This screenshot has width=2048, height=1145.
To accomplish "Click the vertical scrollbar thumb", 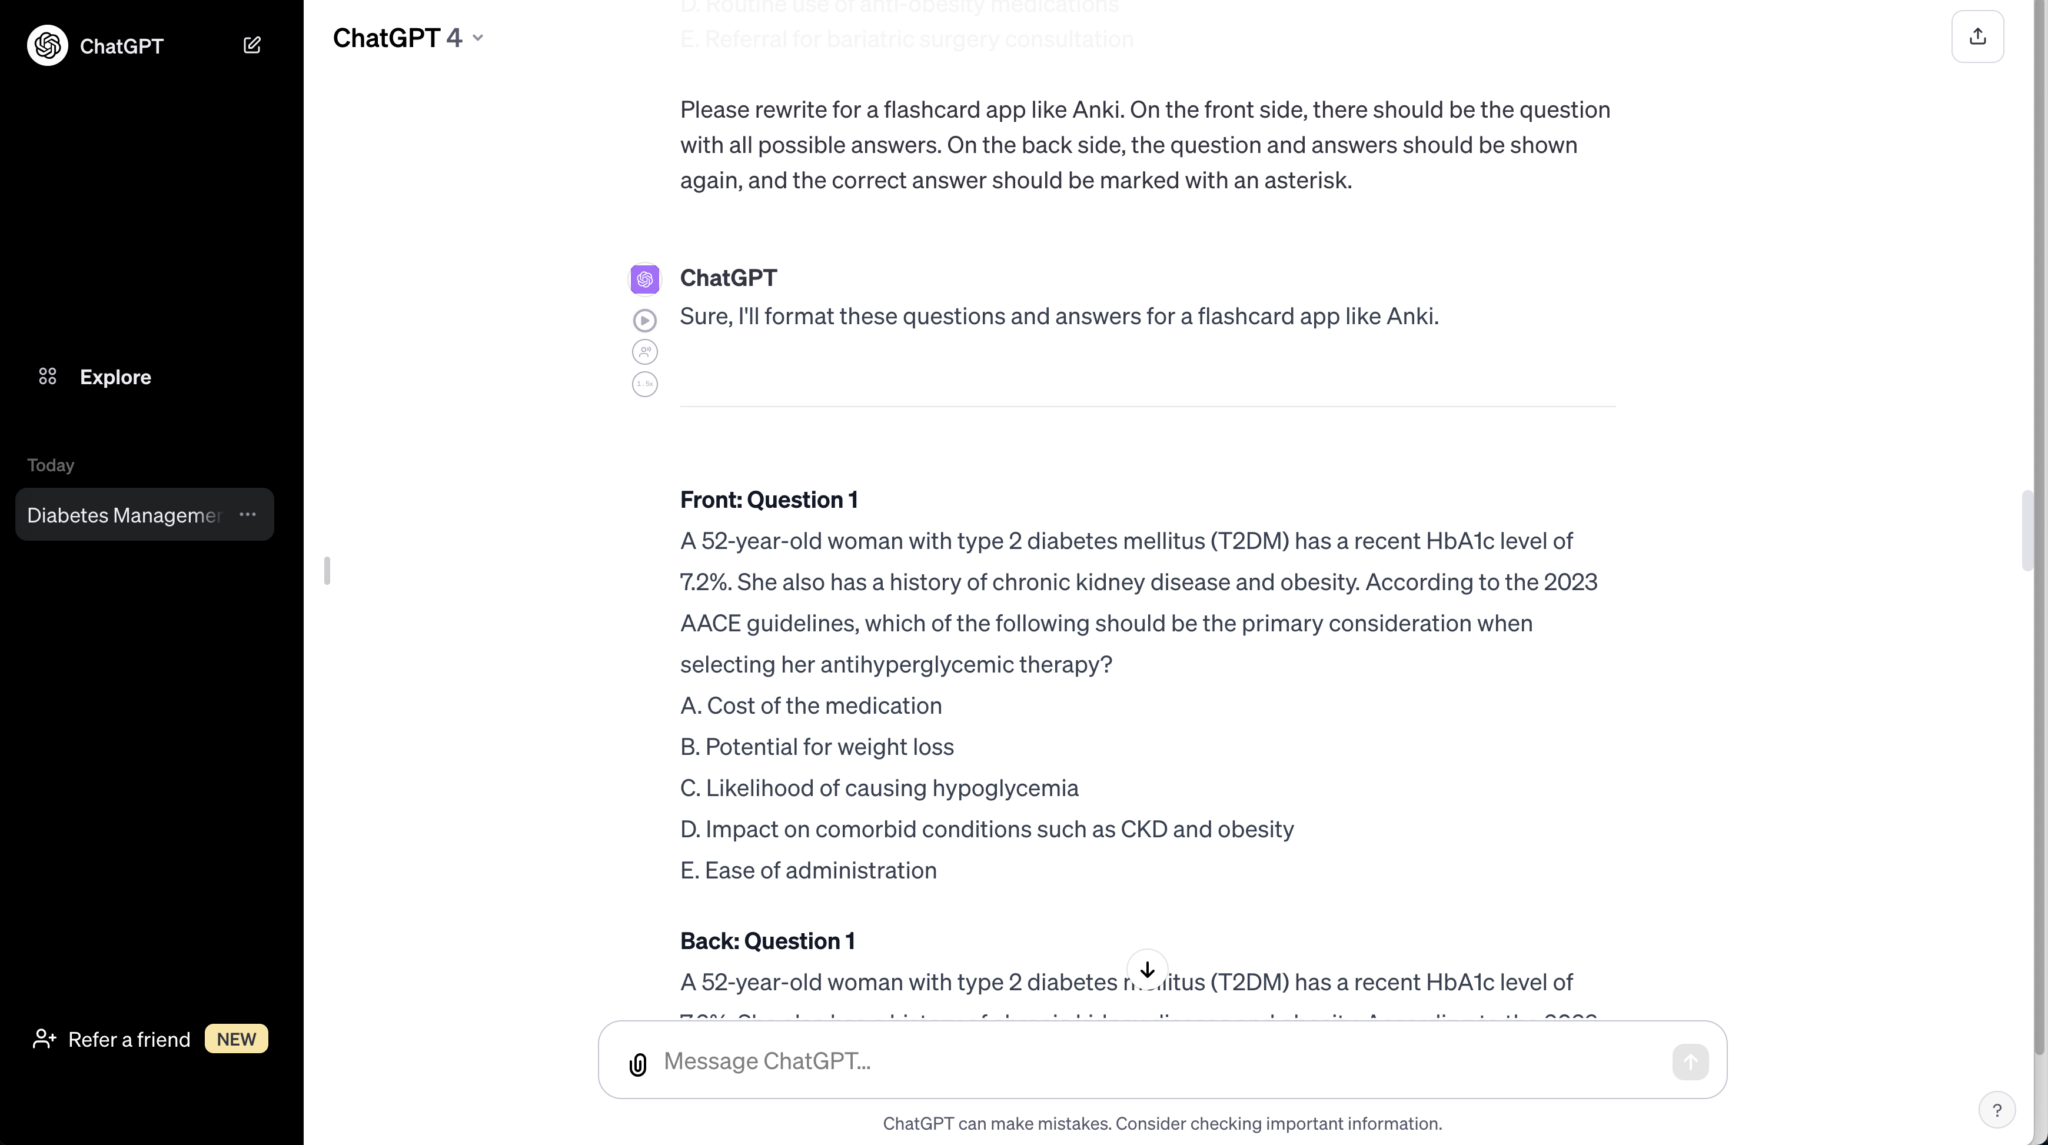I will [2027, 530].
